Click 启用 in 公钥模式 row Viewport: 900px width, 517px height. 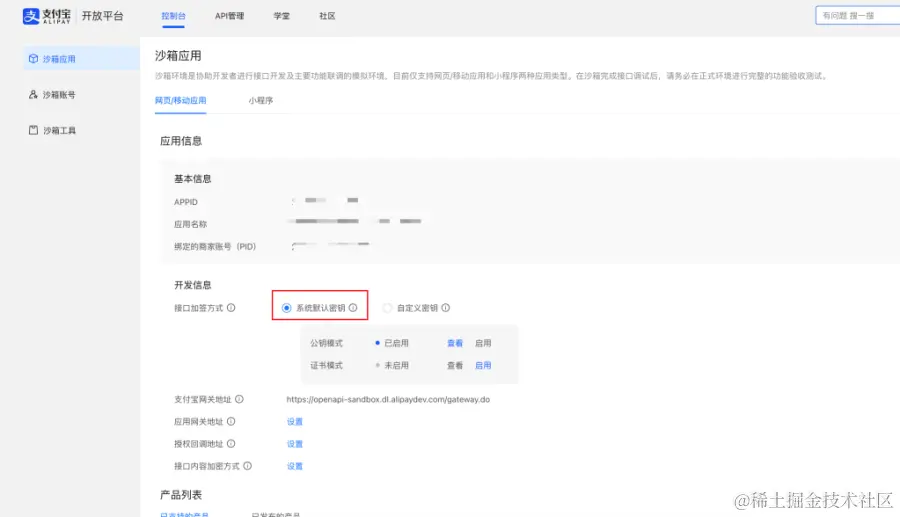(x=483, y=343)
